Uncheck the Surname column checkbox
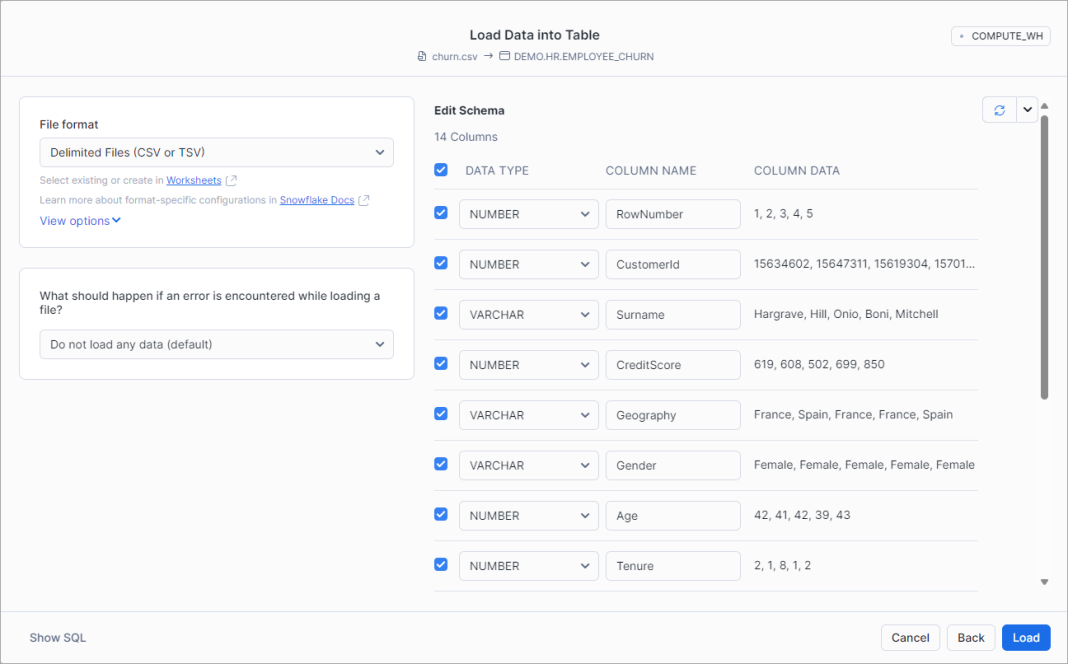 (441, 313)
